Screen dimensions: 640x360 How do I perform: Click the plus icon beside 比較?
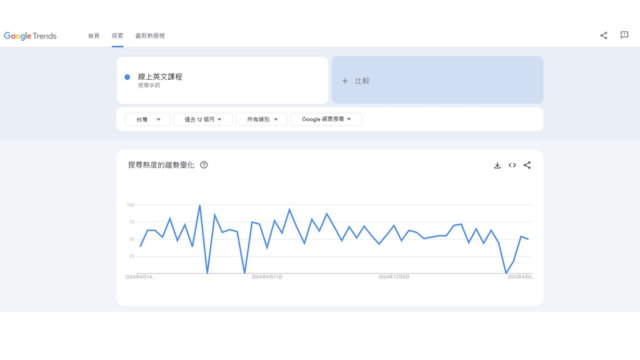click(x=345, y=81)
